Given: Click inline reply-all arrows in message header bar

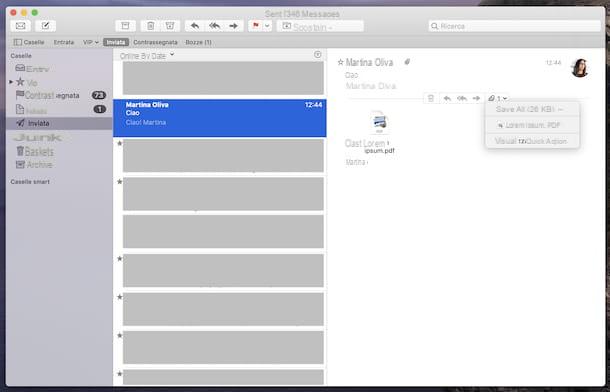Looking at the screenshot, I should click(x=462, y=98).
